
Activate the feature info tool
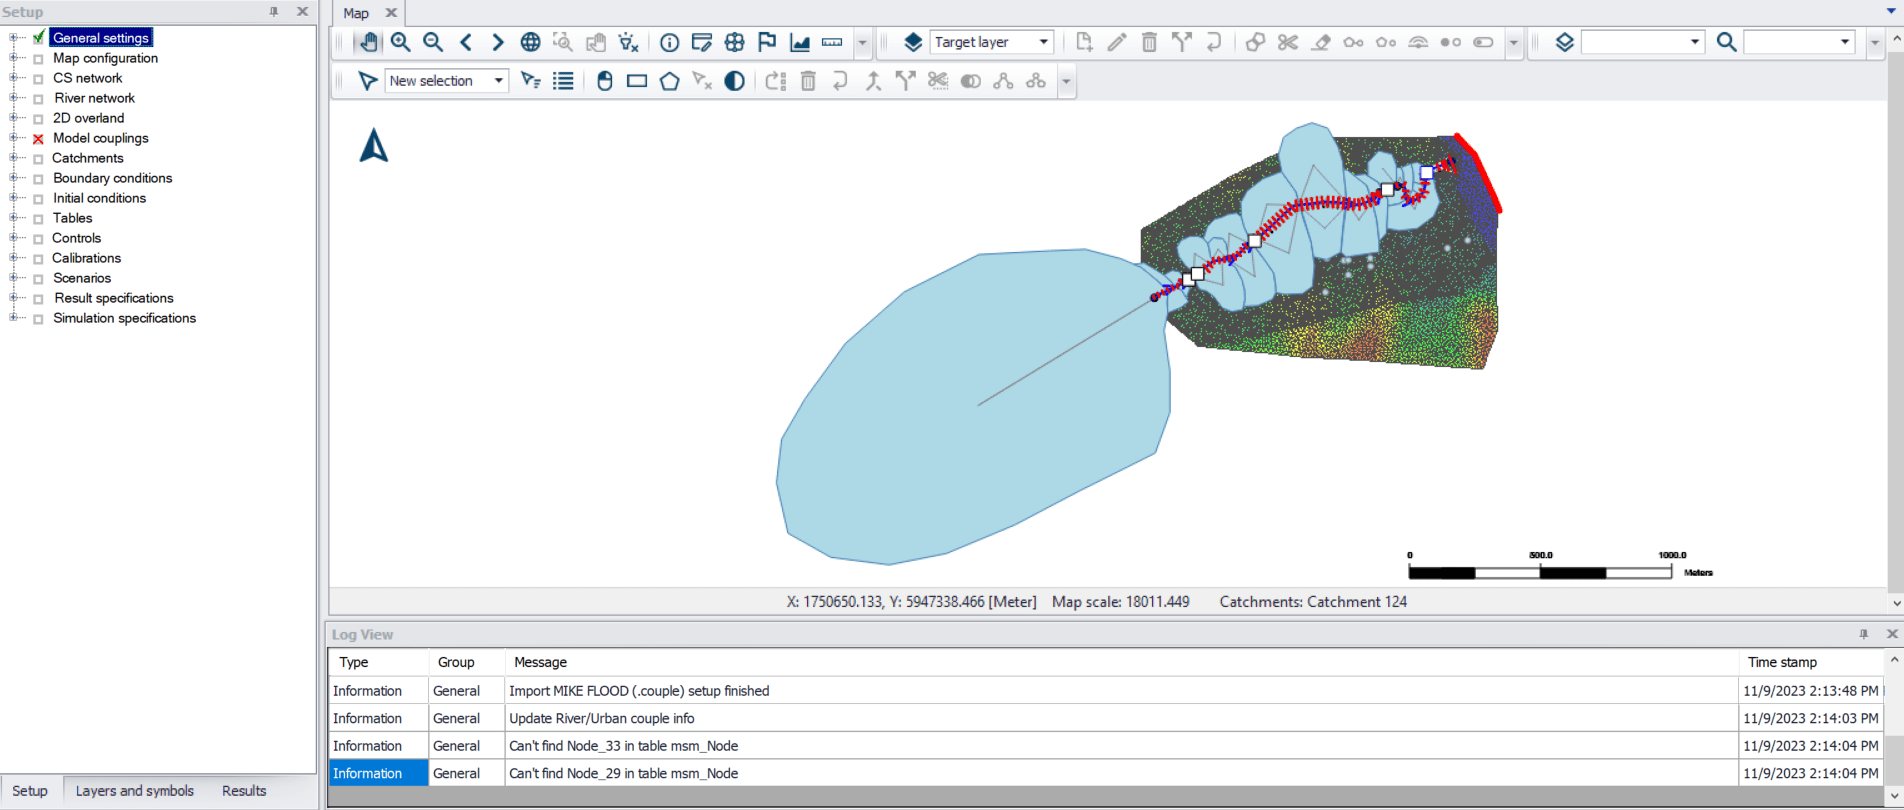click(669, 42)
